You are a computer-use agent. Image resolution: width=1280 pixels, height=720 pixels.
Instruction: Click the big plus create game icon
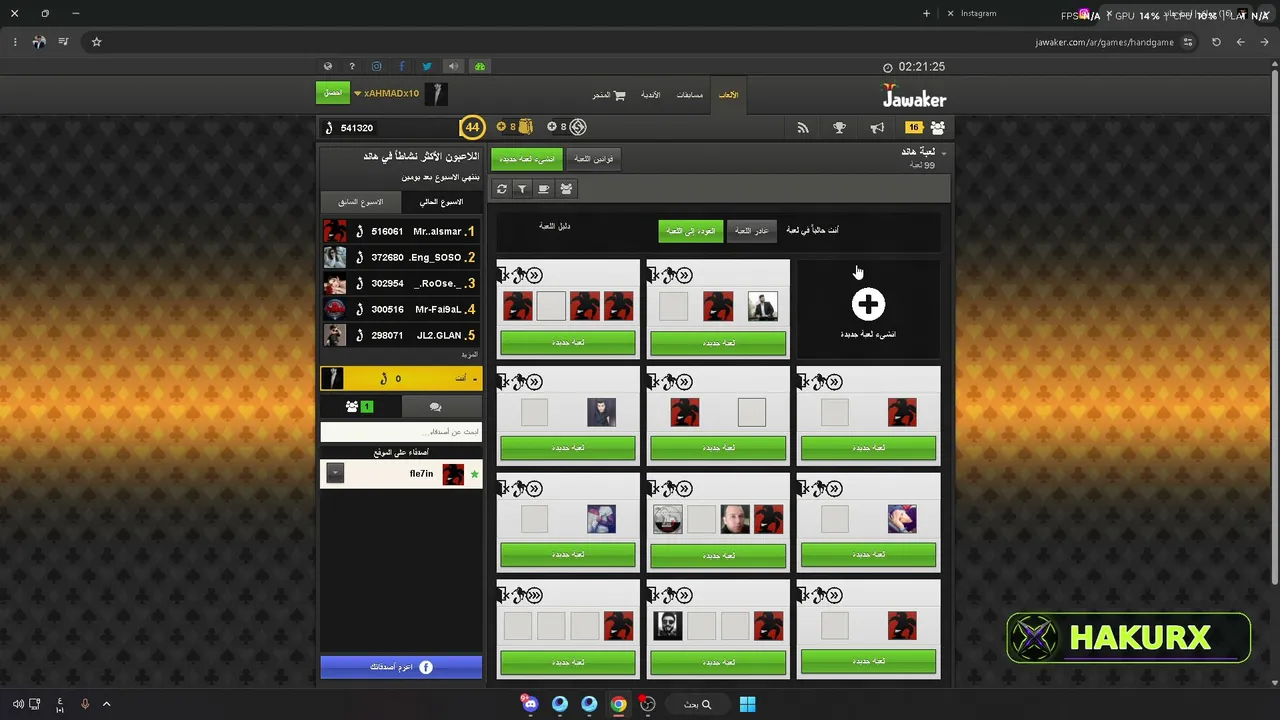[868, 304]
